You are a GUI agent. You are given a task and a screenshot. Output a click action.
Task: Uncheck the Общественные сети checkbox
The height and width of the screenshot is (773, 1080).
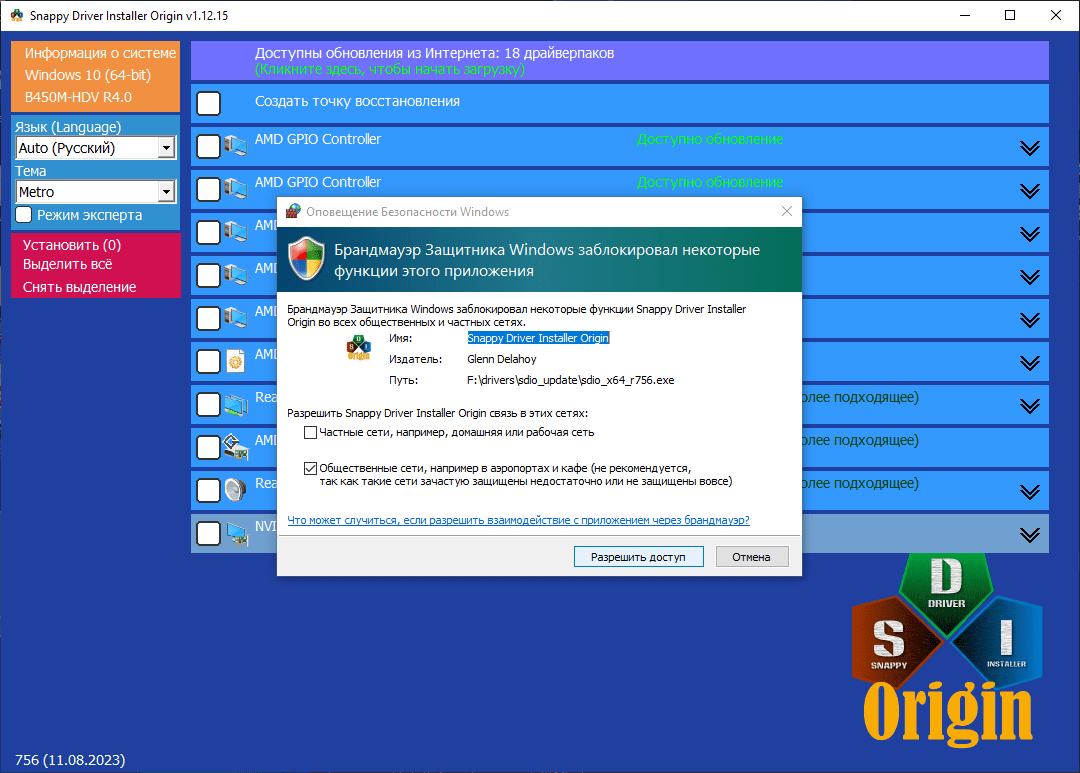tap(311, 468)
